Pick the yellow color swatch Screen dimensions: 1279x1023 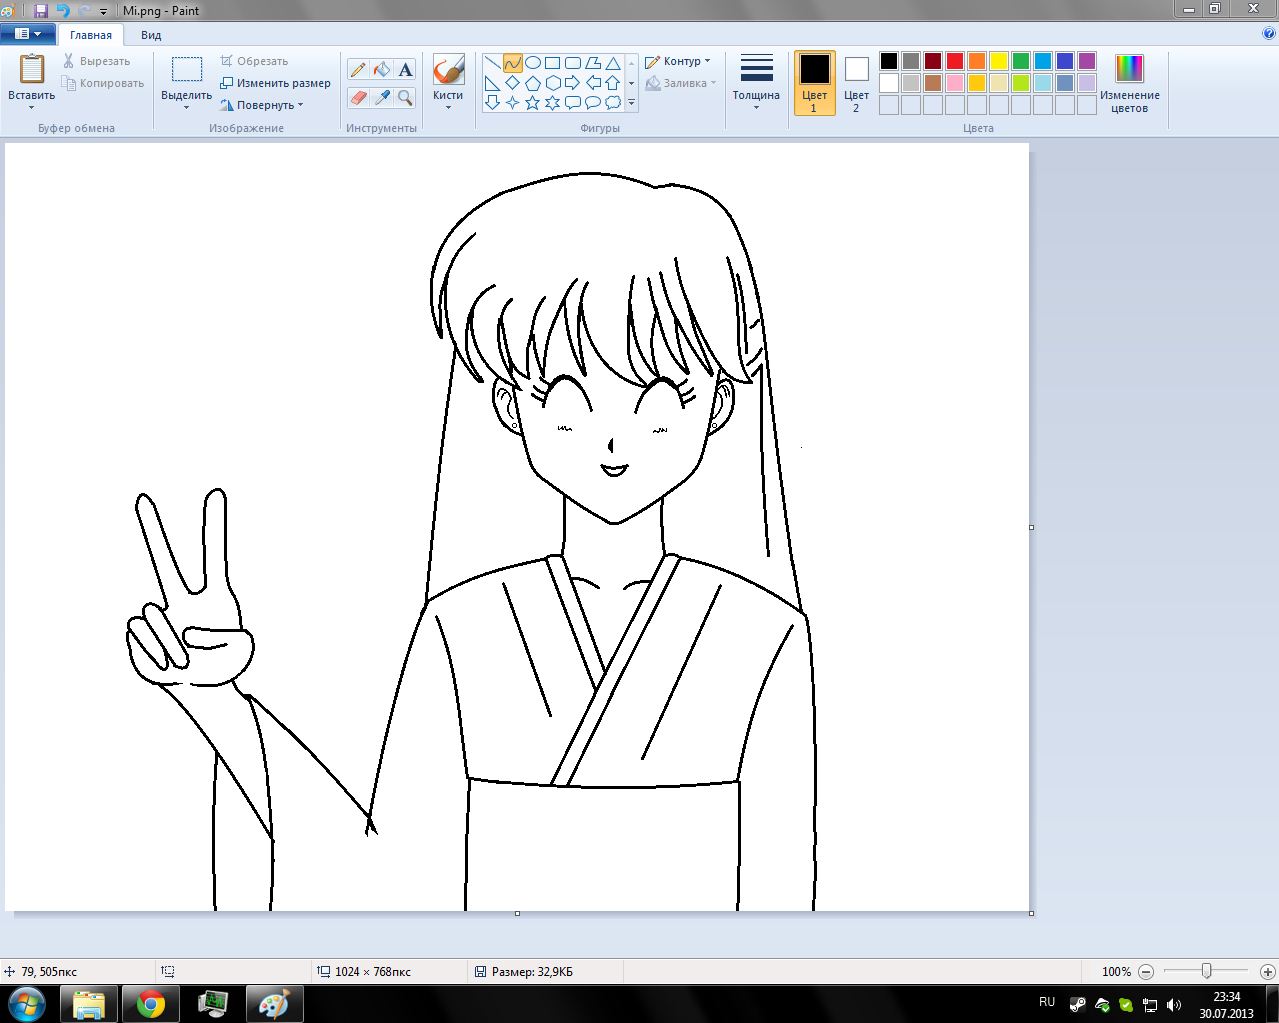[x=999, y=61]
